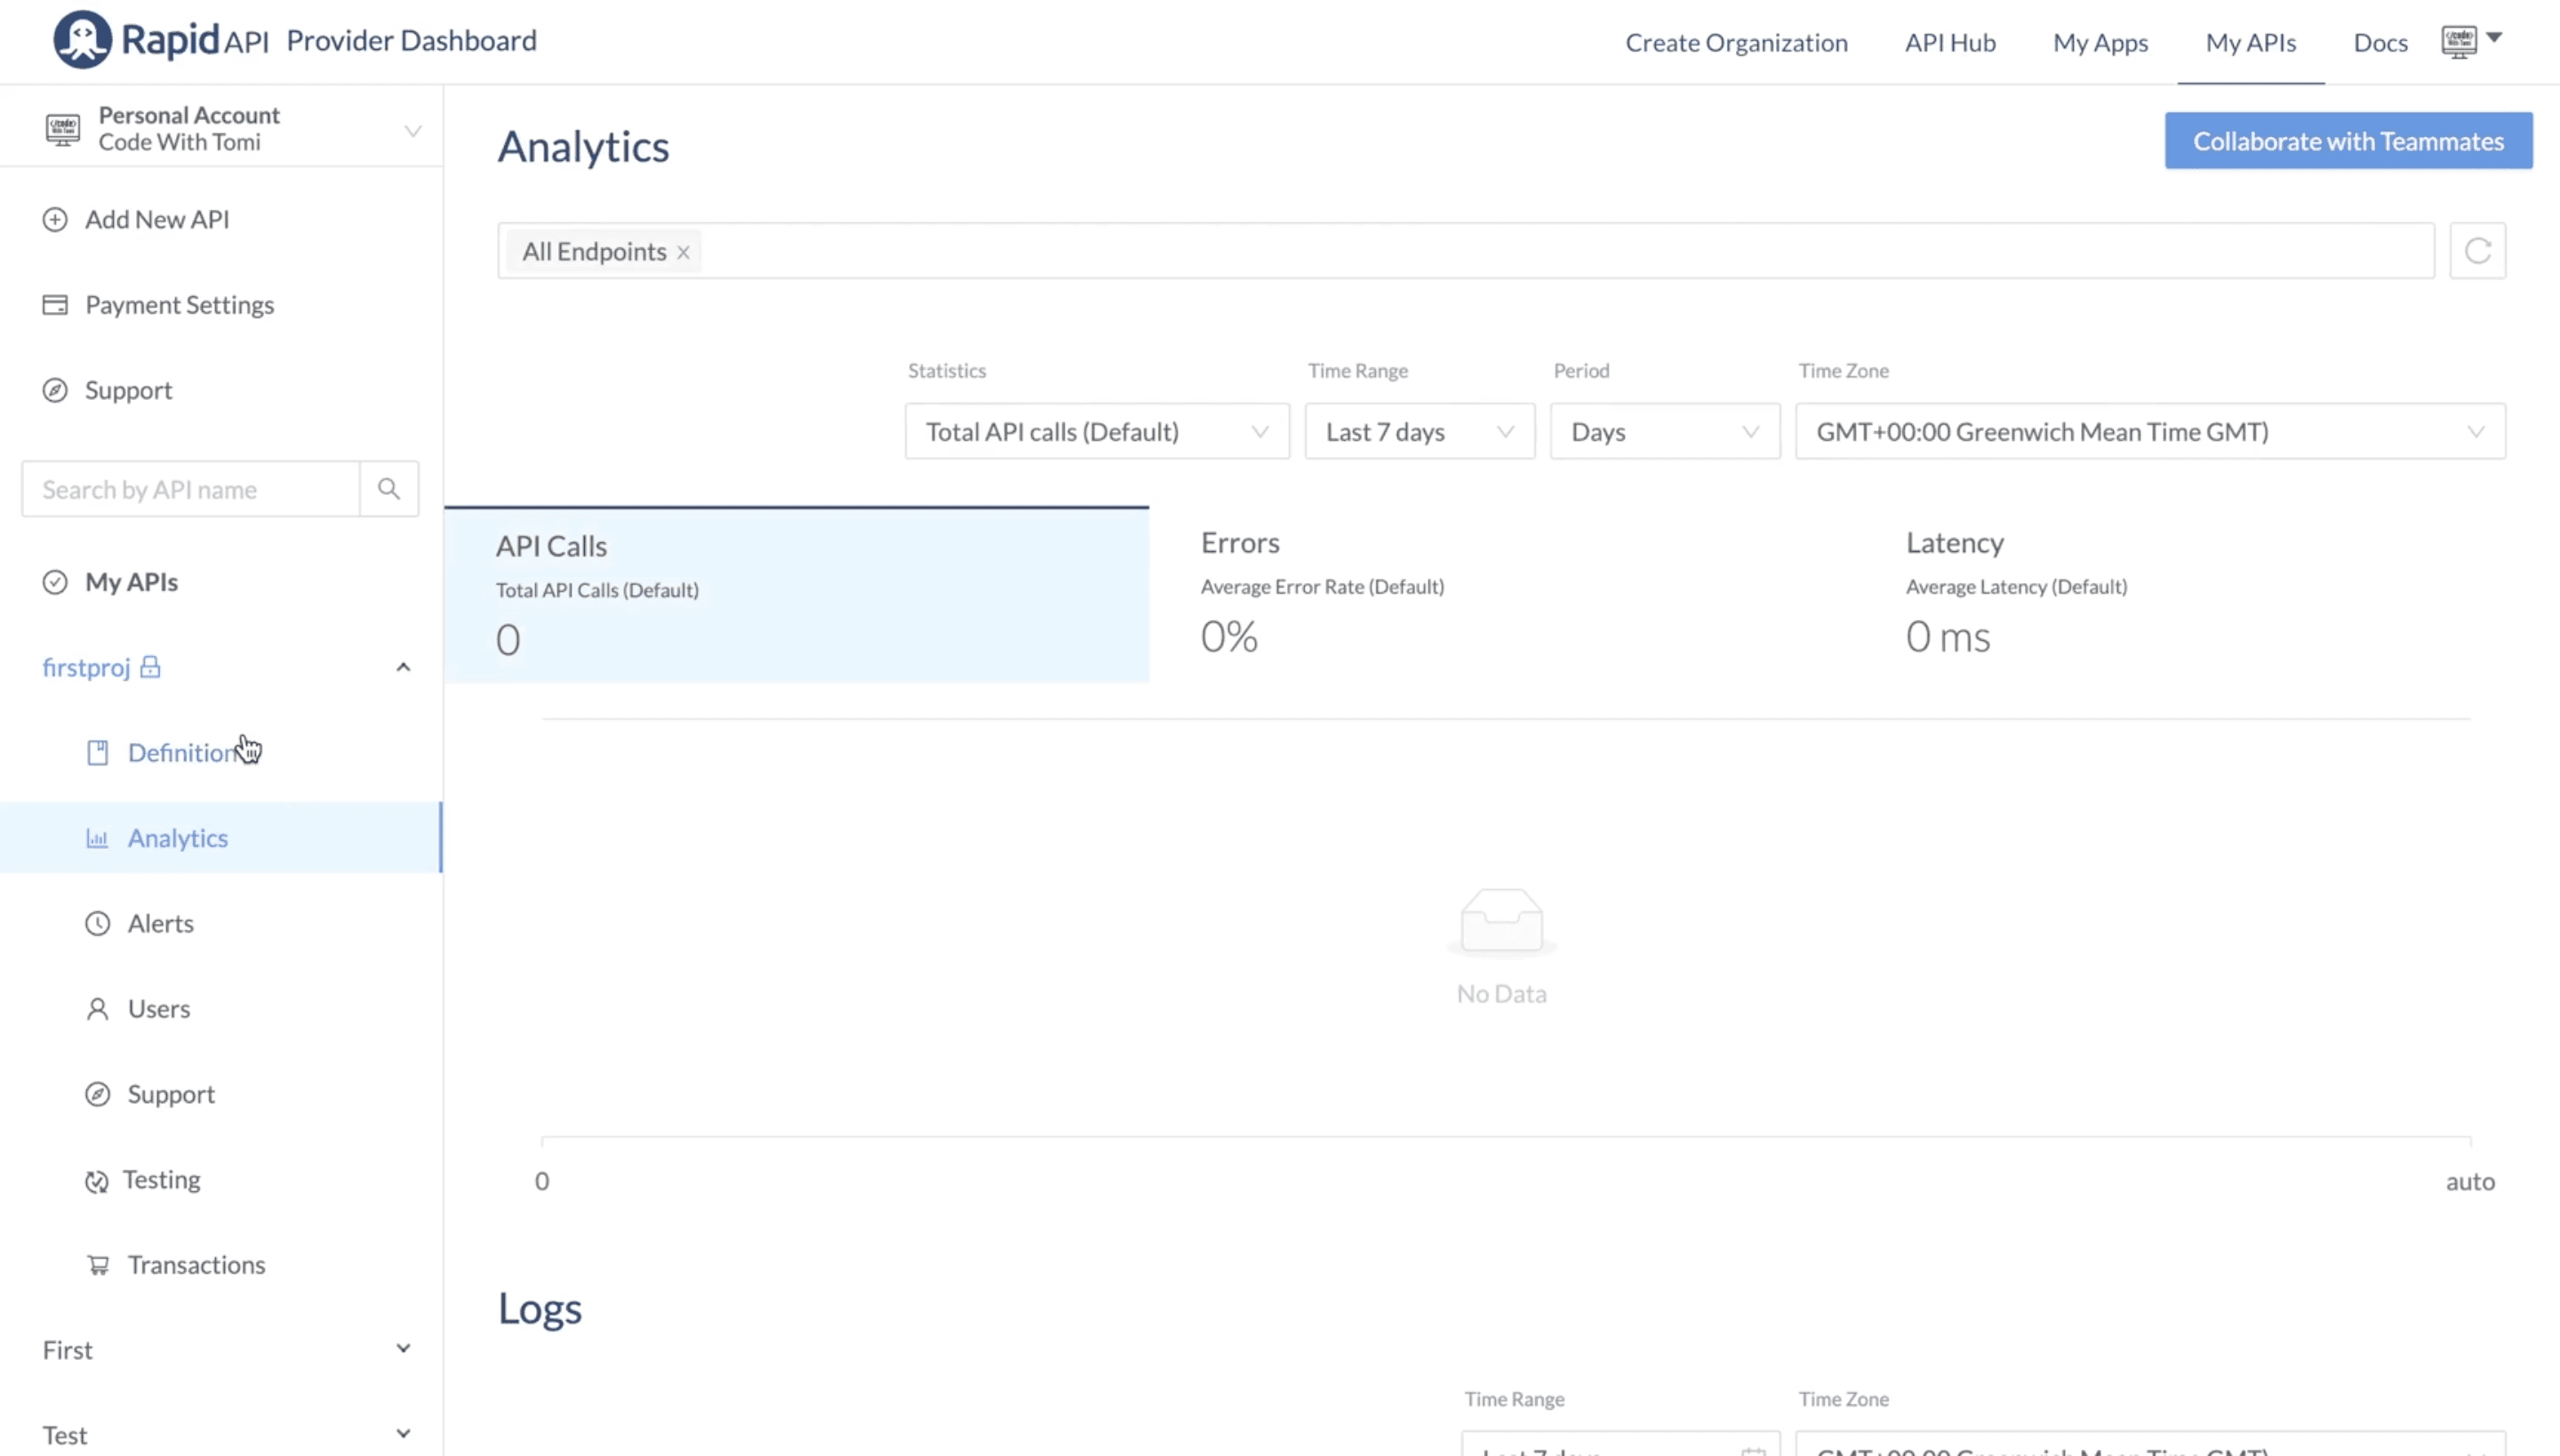
Task: Expand the Test API section
Action: pyautogui.click(x=403, y=1434)
